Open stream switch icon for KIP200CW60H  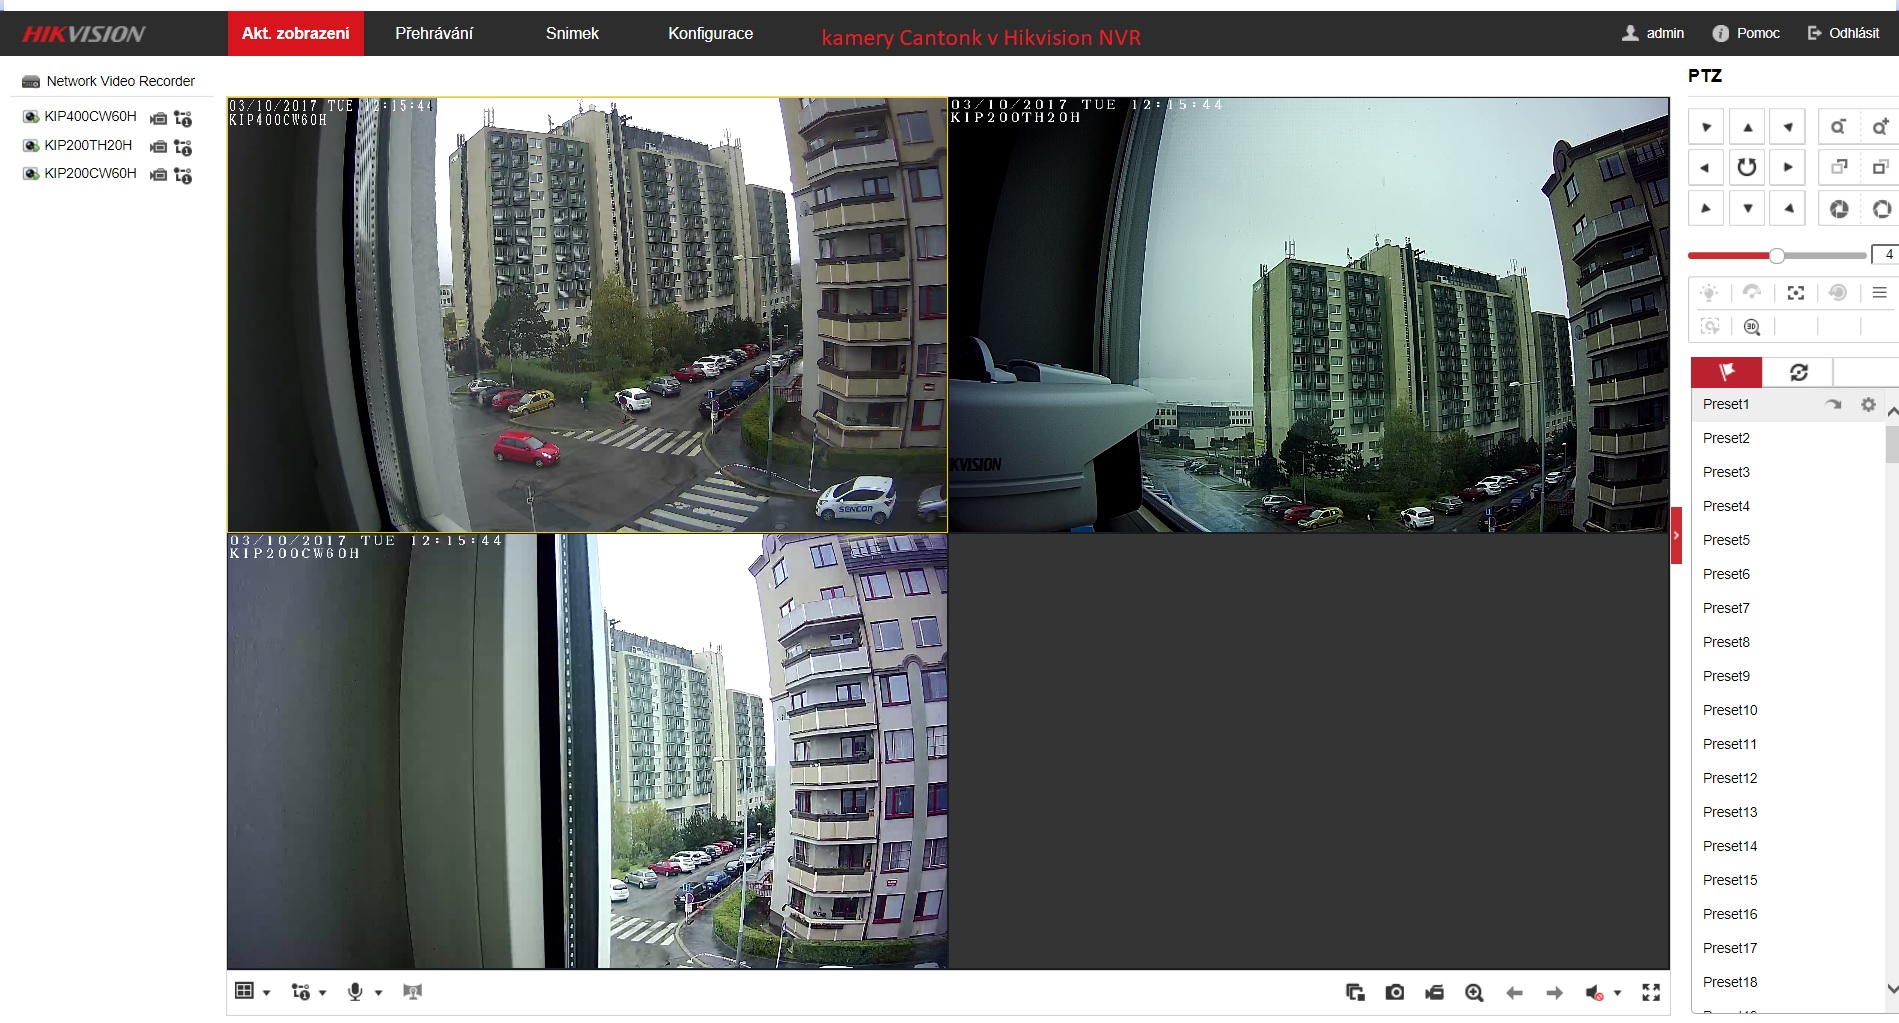coord(183,175)
